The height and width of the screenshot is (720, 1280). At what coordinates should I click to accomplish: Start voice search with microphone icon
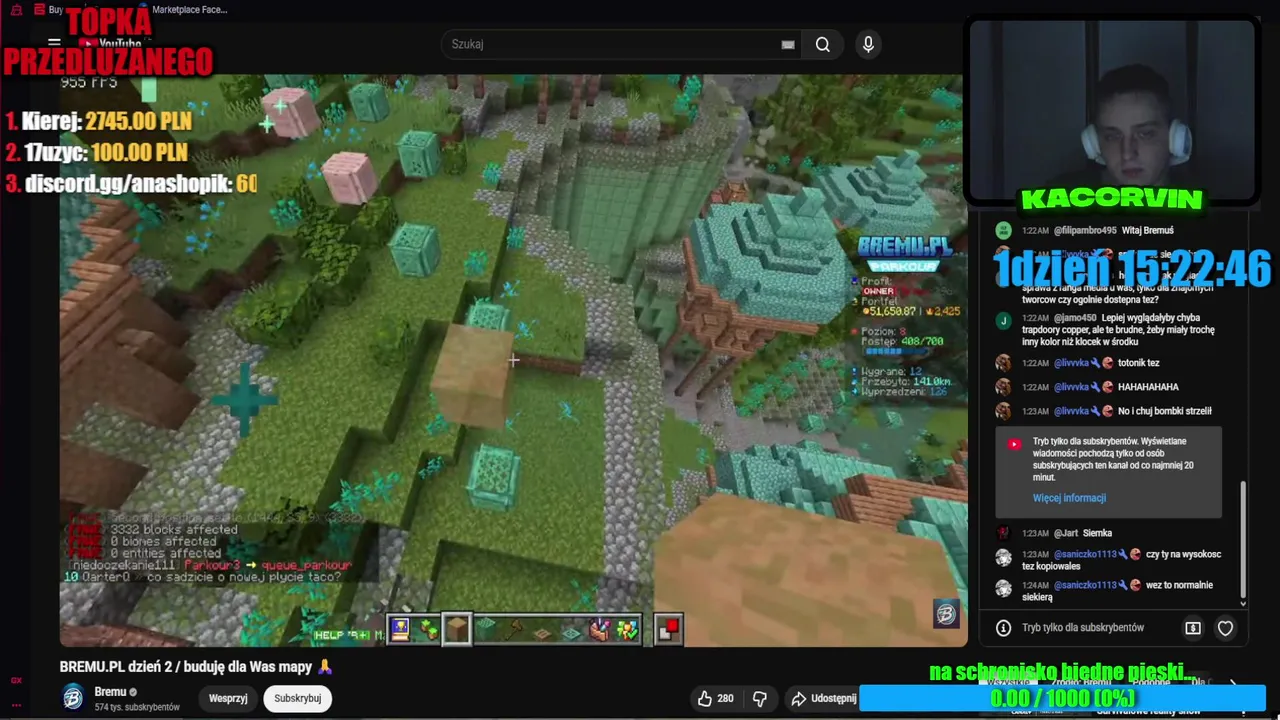[868, 44]
